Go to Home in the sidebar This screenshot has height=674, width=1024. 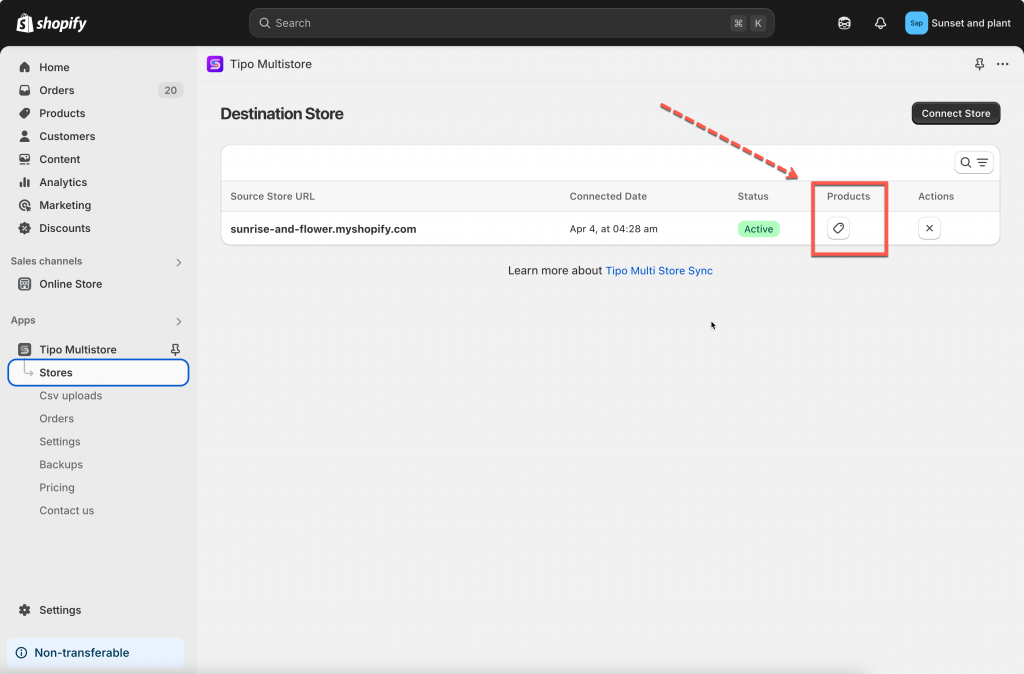point(54,67)
